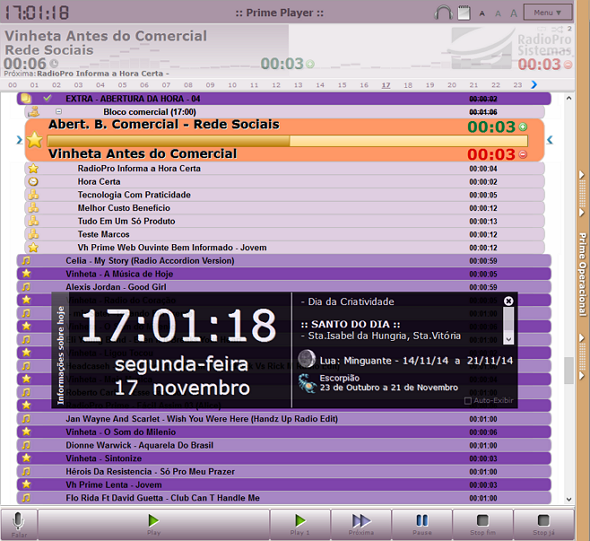Click music note of Hérois Da Resistencia
Screen dimensions: 590x541
pos(26,471)
